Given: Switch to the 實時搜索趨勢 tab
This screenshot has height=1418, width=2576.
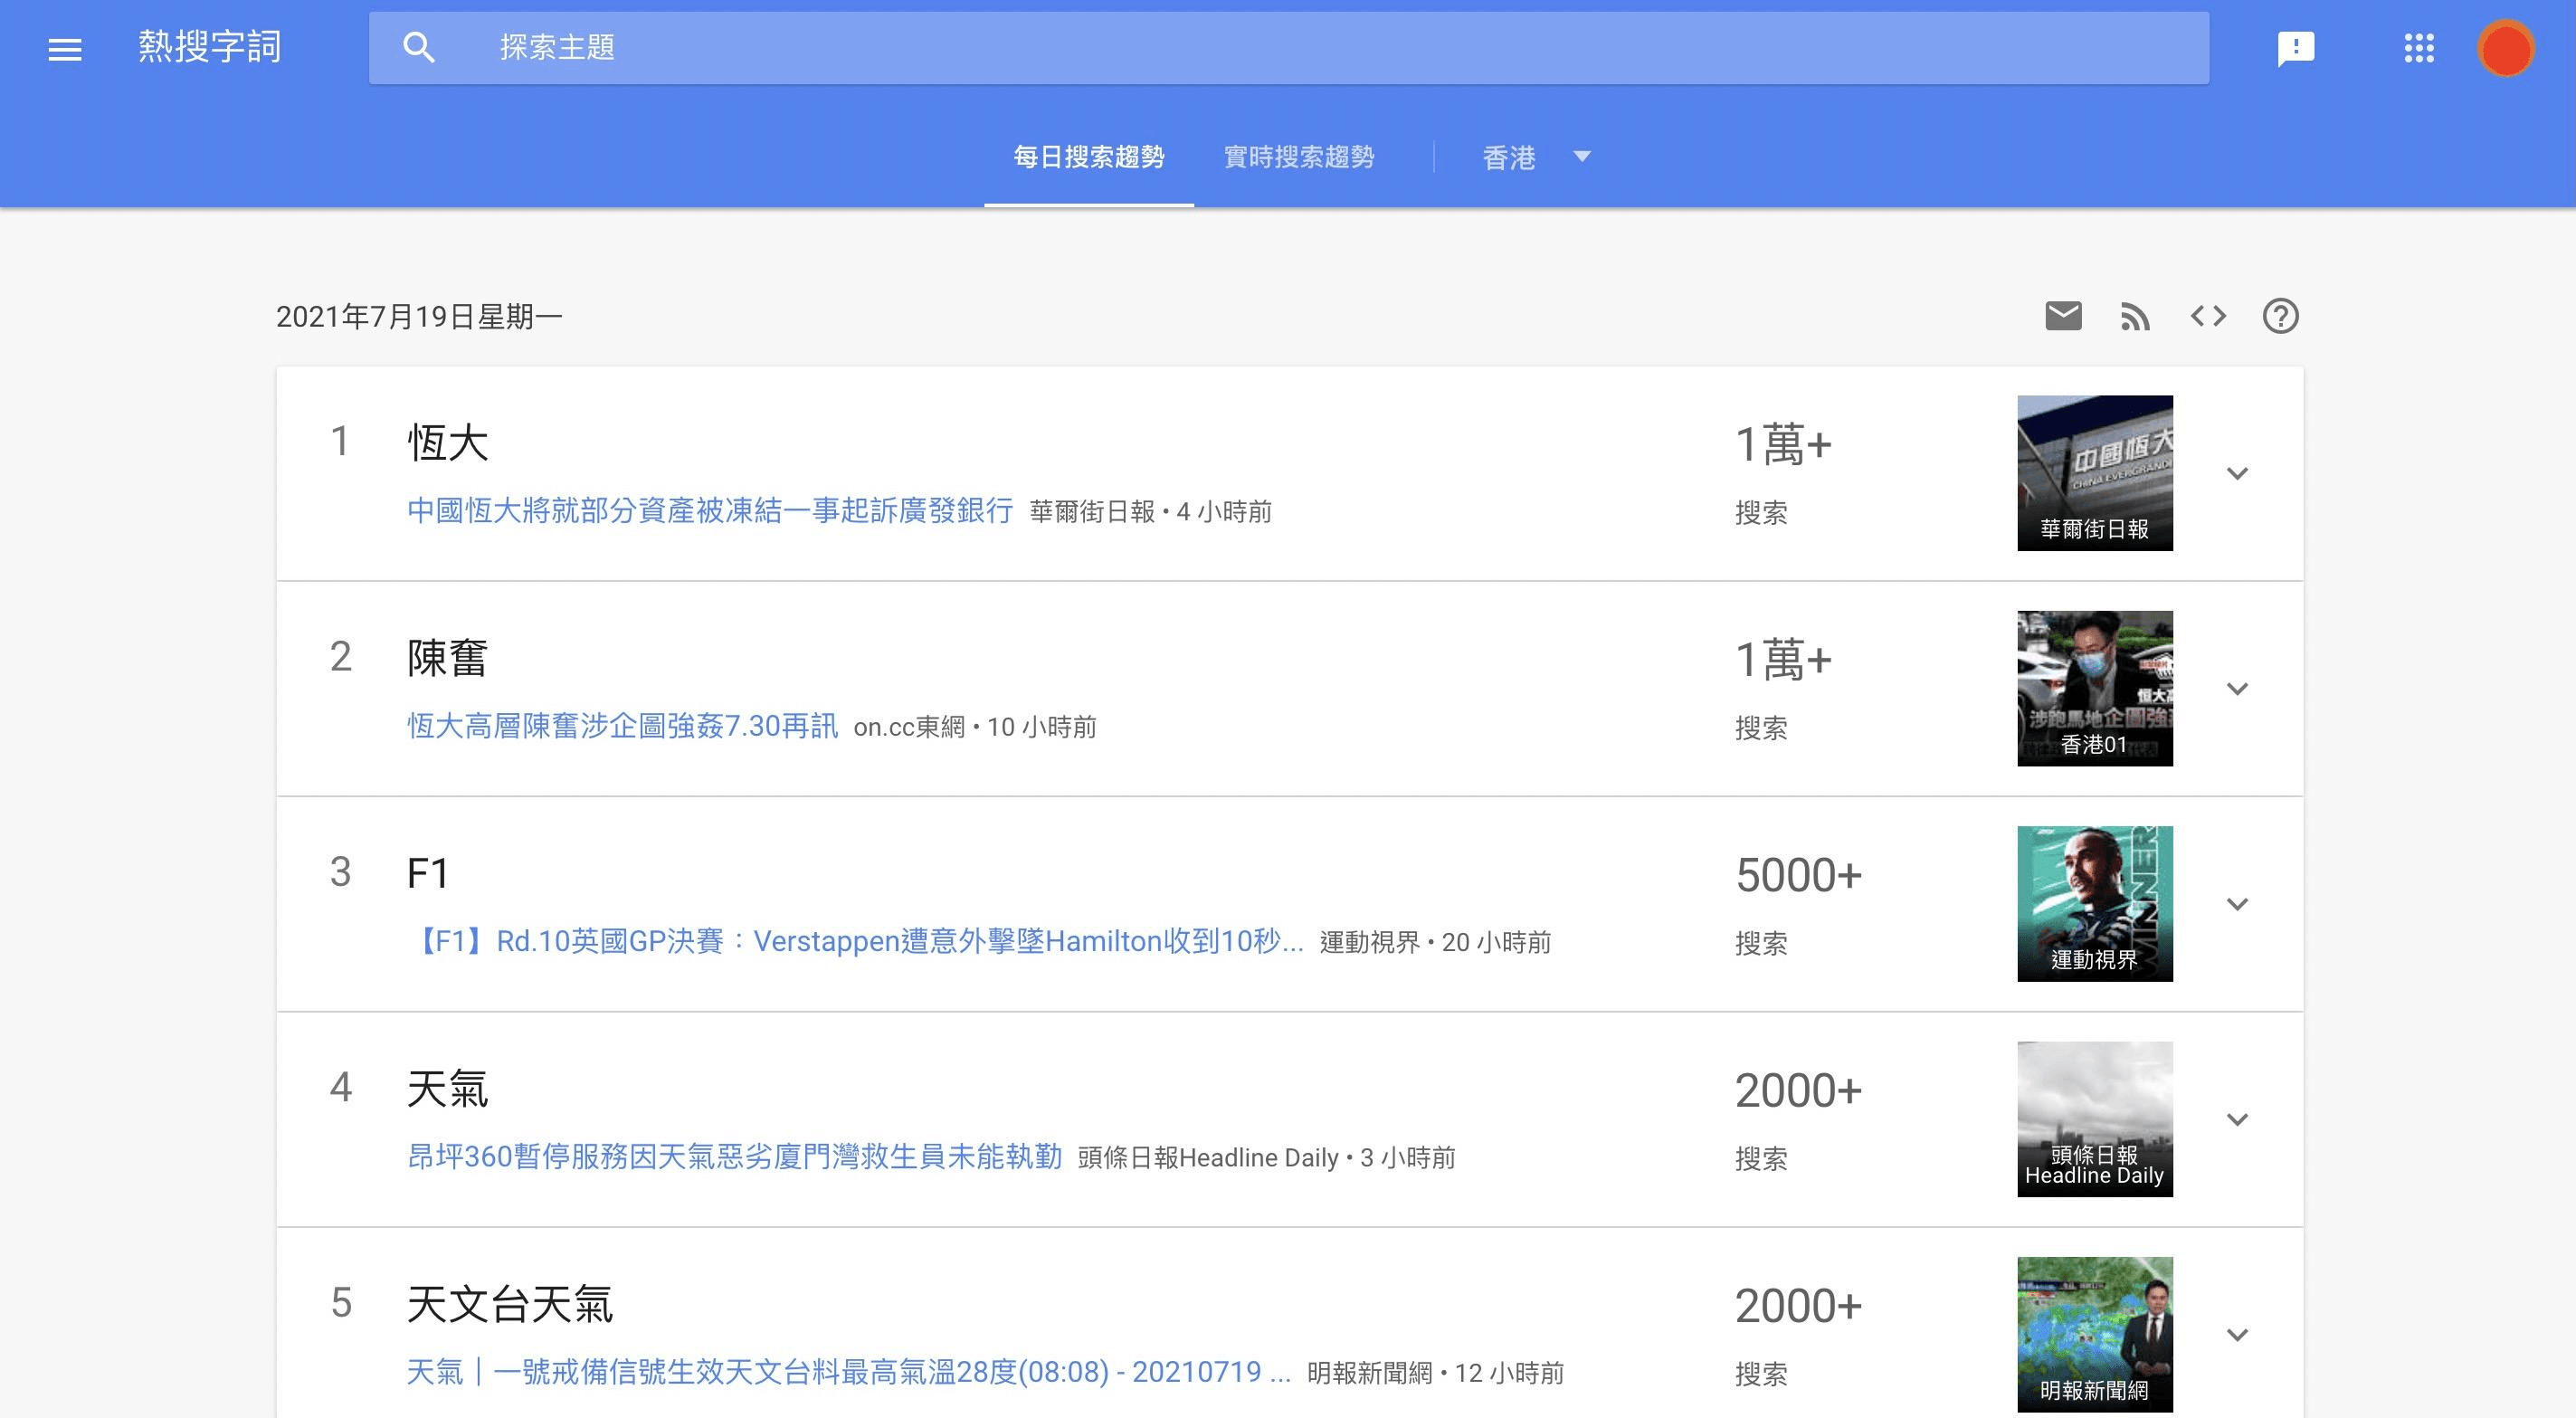Looking at the screenshot, I should pos(1299,157).
